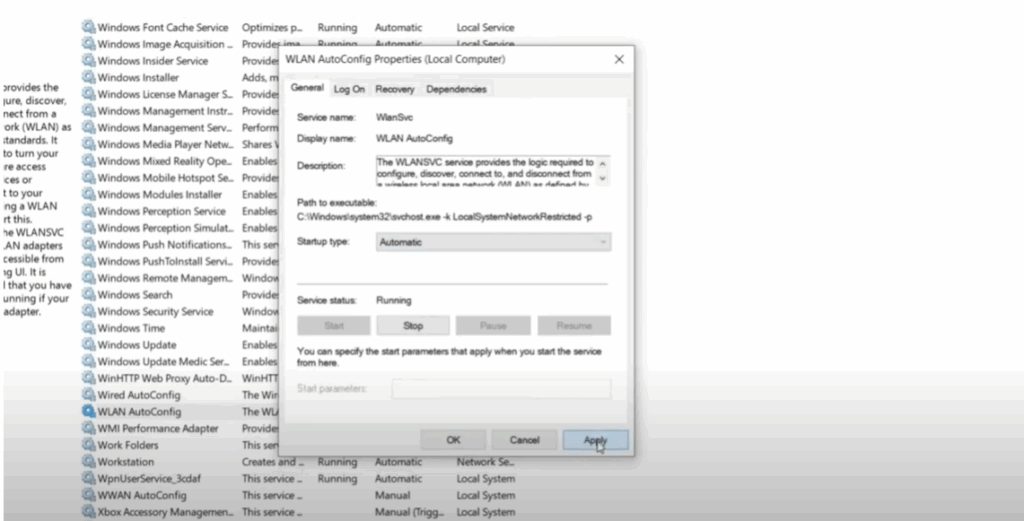Click gear icon beside Windows Security Service
This screenshot has width=1024, height=521.
(x=89, y=311)
